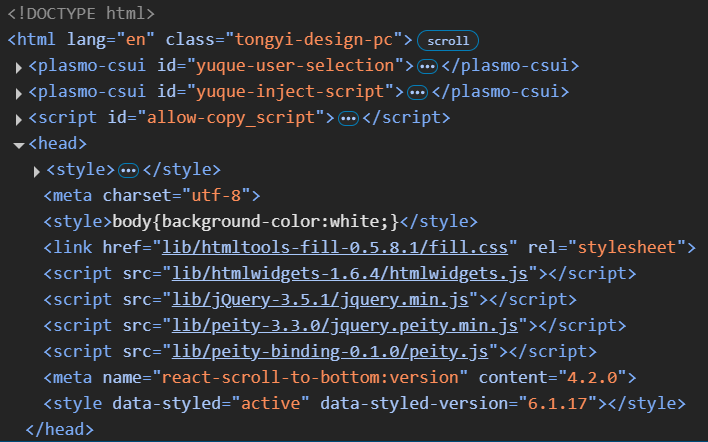This screenshot has width=708, height=442.
Task: Open the peity-binding peity.js link
Action: click(330, 352)
